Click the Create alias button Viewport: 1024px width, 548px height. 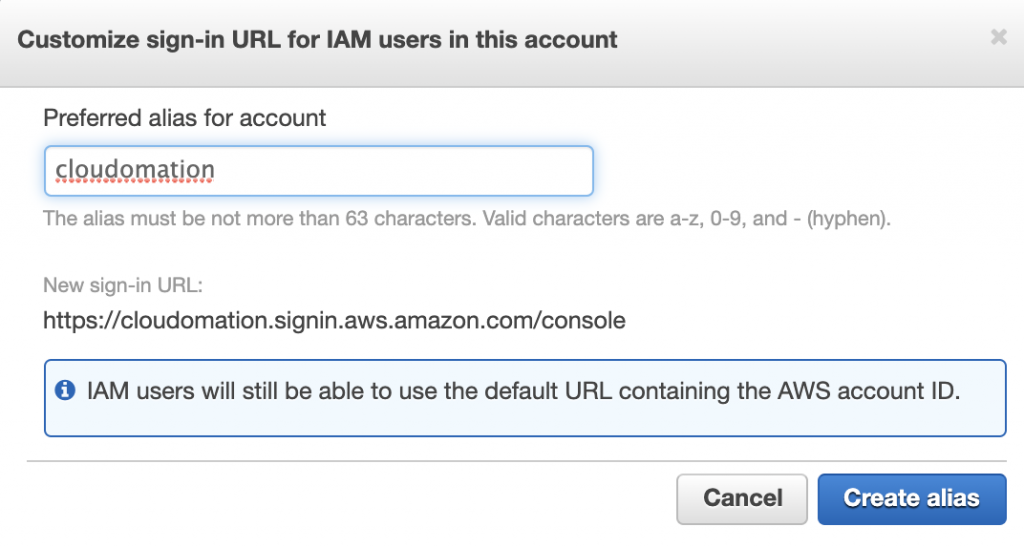click(x=911, y=498)
